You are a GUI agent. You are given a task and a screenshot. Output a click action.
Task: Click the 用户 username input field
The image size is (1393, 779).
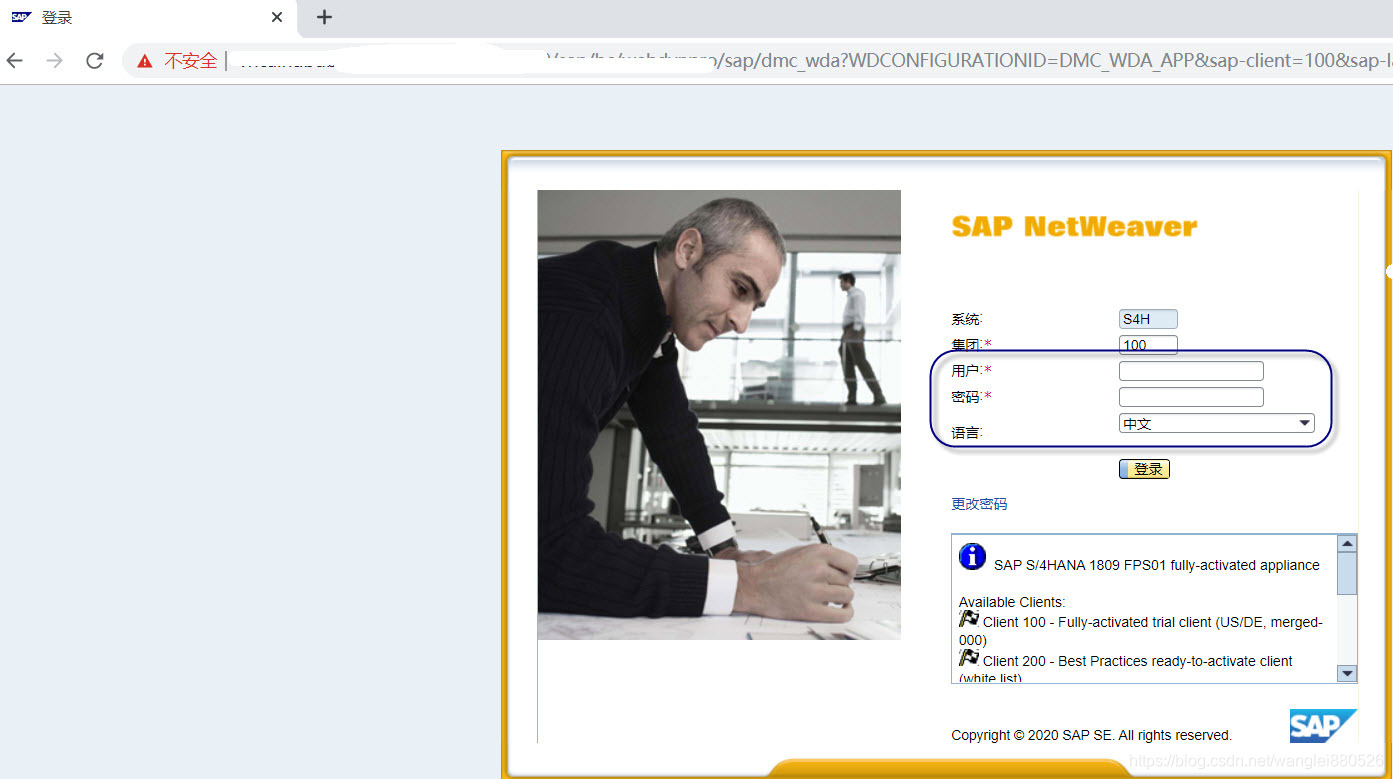coord(1191,371)
